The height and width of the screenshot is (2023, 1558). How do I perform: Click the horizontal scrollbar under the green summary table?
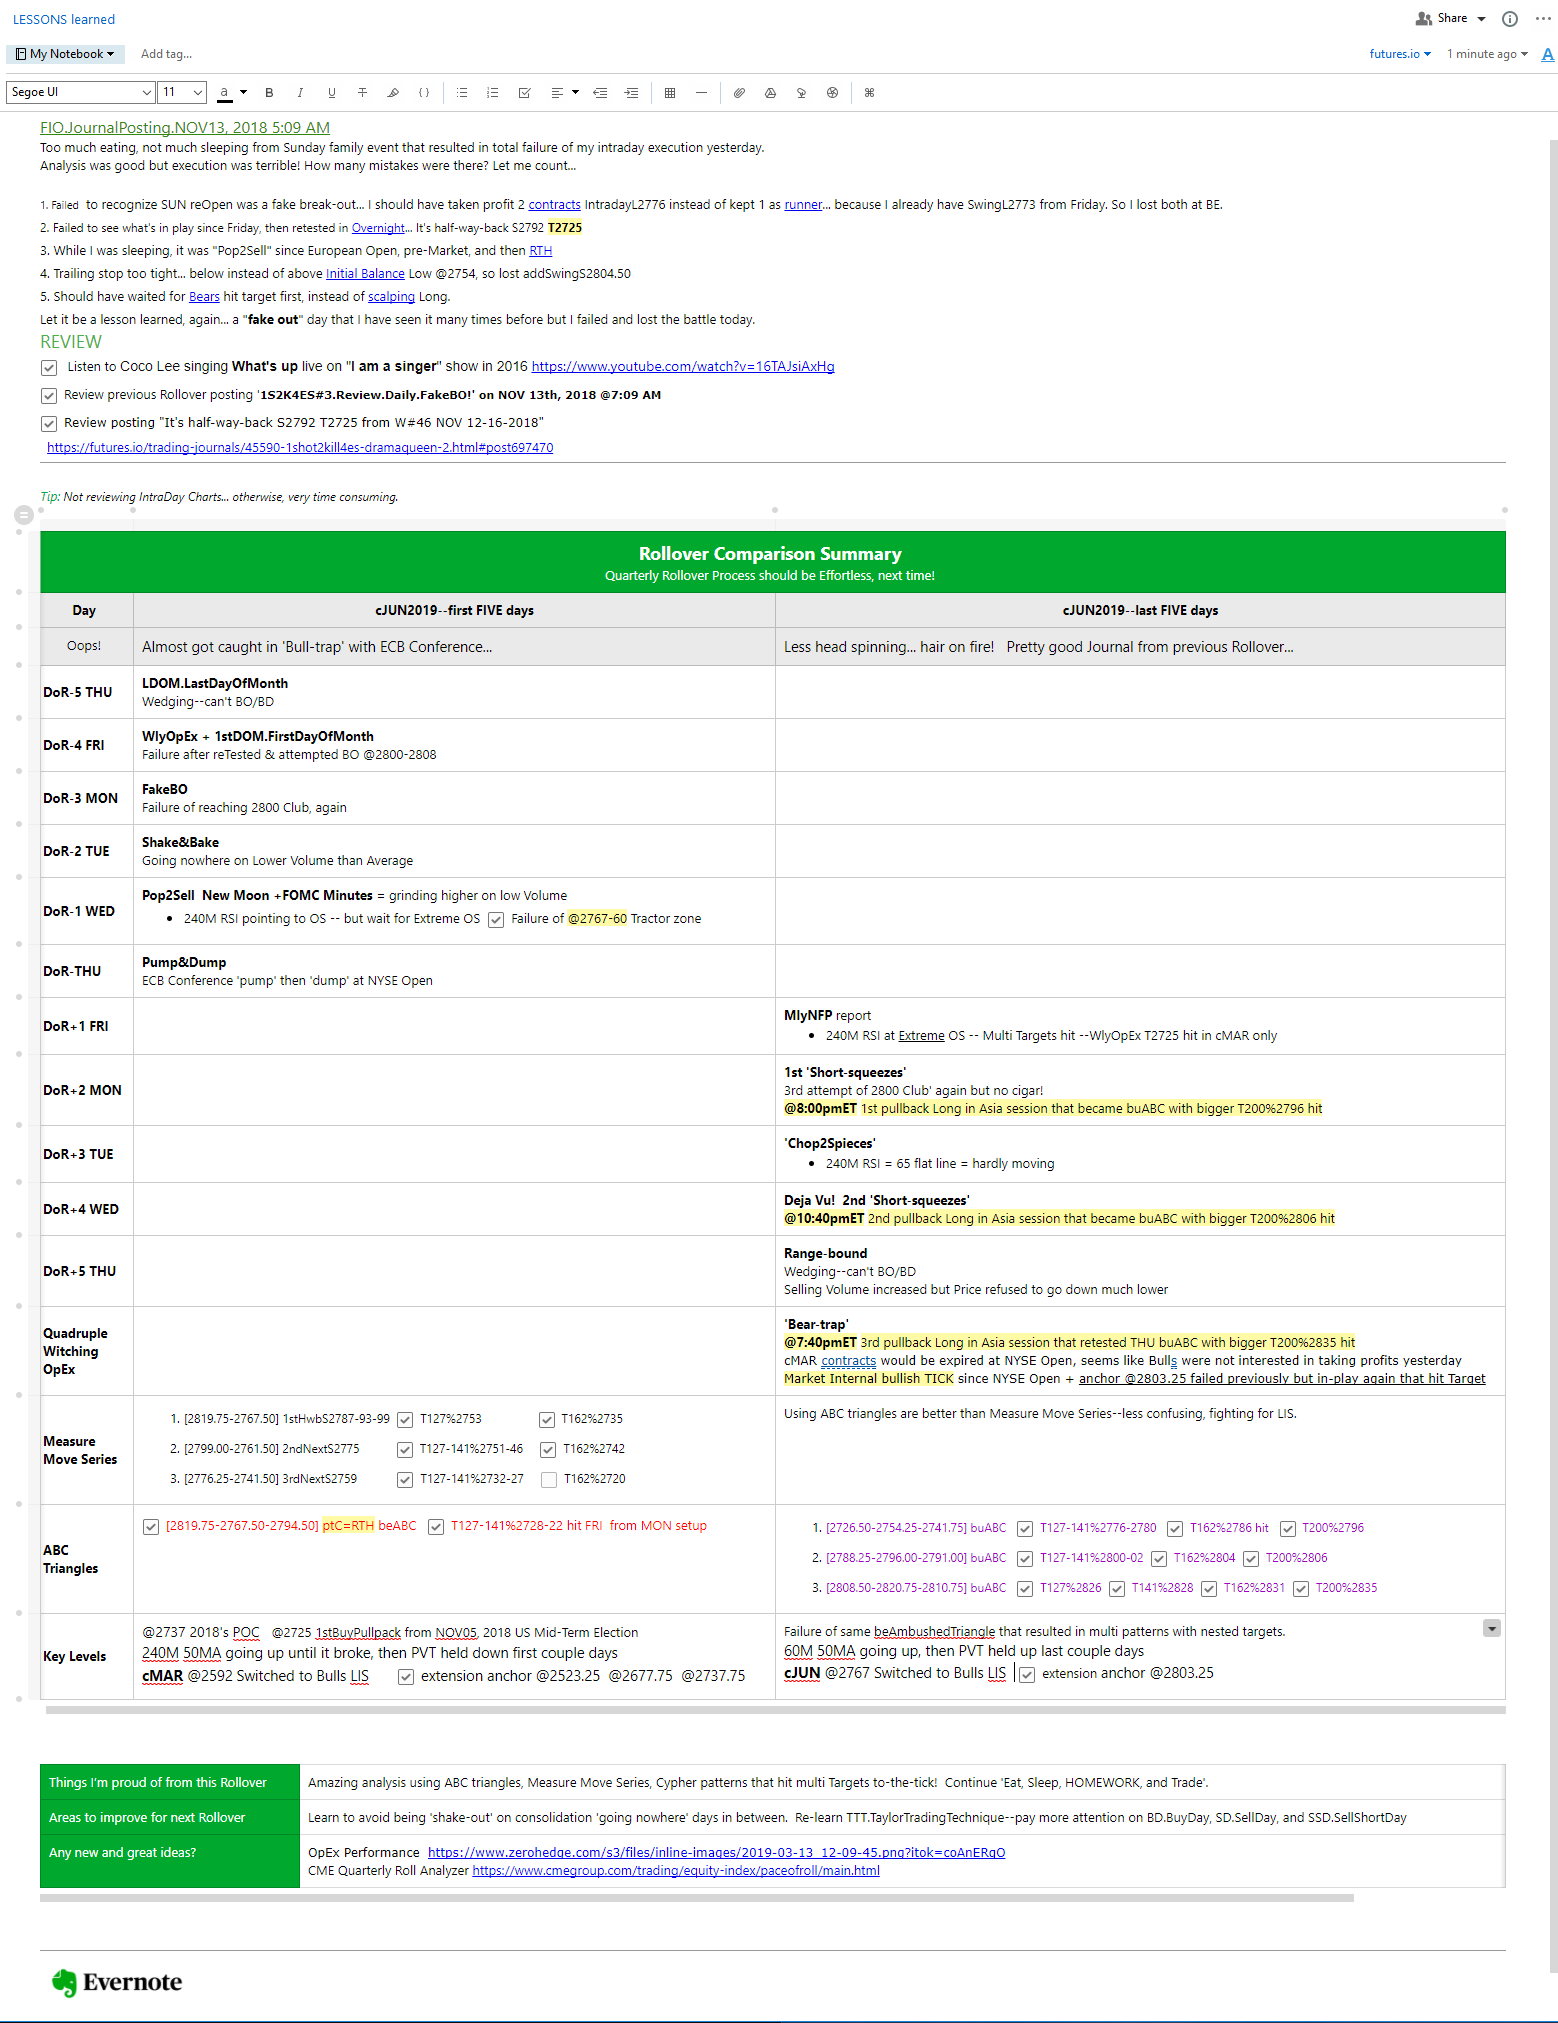[697, 1898]
